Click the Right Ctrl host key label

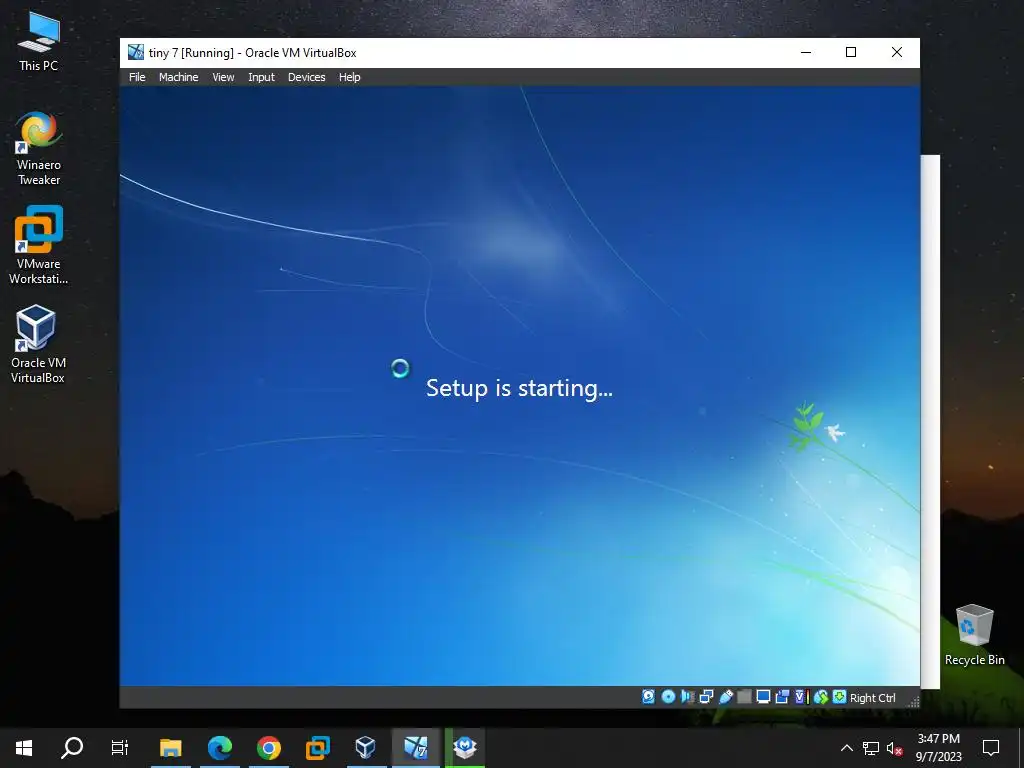coord(872,697)
